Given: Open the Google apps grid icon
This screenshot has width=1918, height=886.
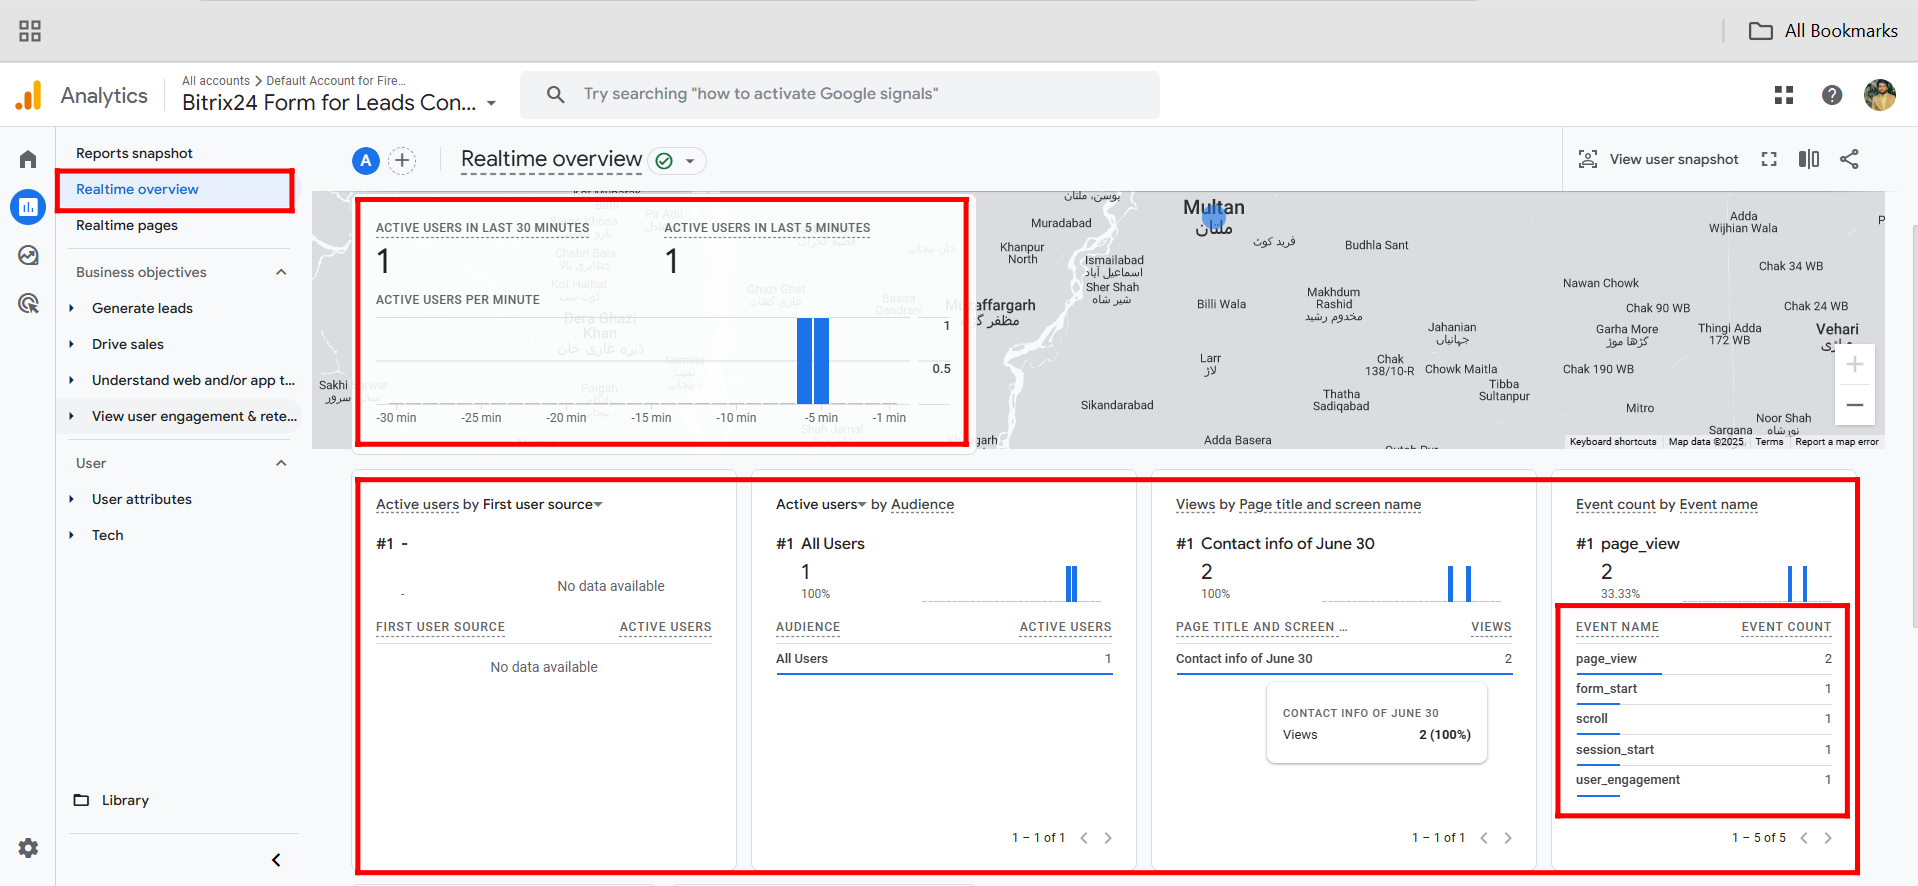Looking at the screenshot, I should (1784, 95).
